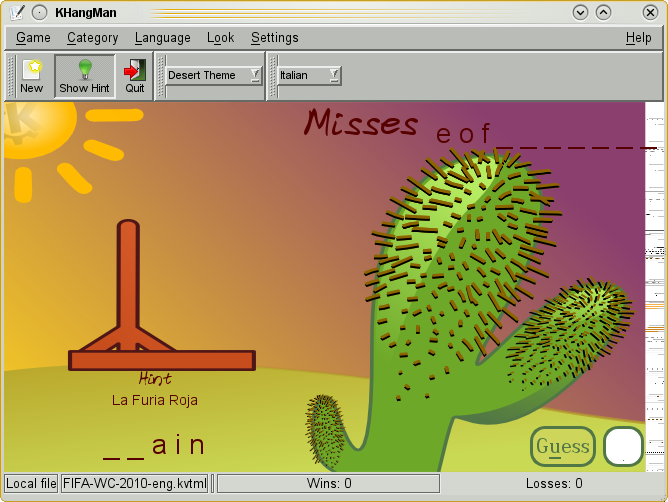
Task: Minimize the KHangMan window
Action: [580, 12]
